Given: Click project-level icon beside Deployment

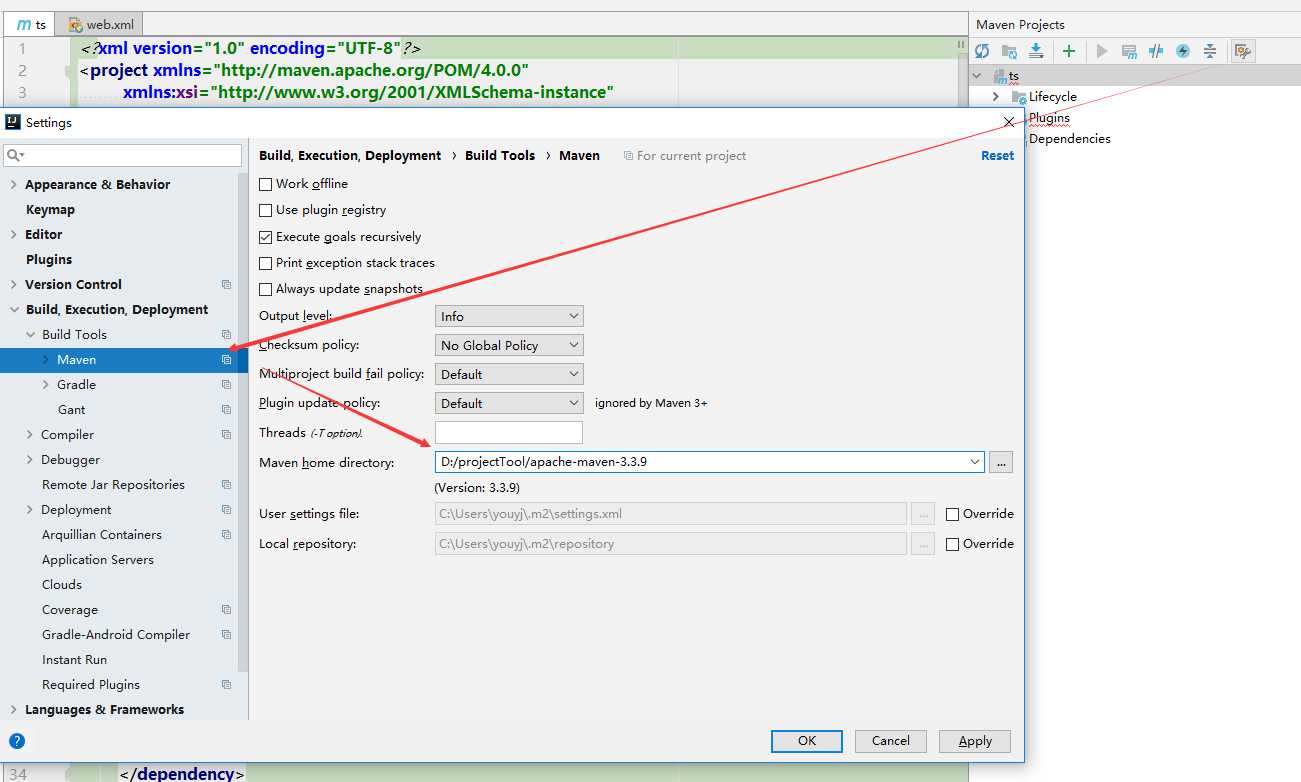Looking at the screenshot, I should pyautogui.click(x=226, y=510).
